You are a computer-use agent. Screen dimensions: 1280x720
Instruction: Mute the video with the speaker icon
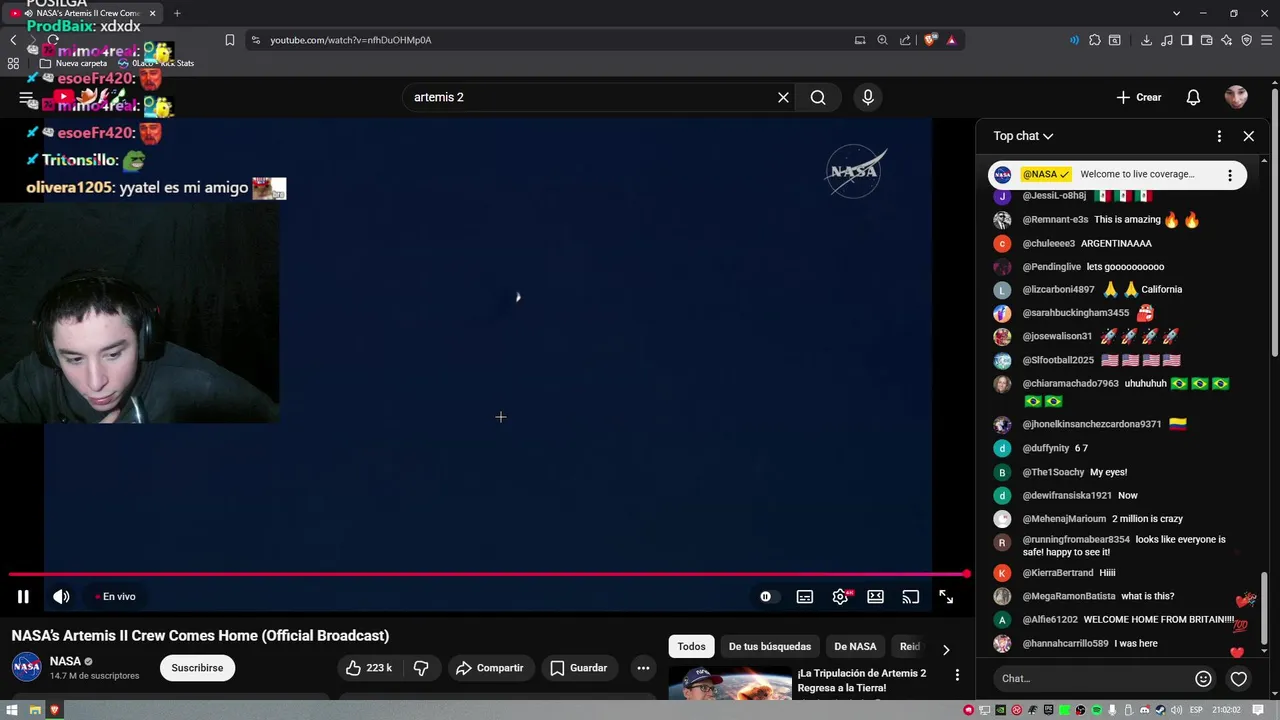[x=61, y=597]
